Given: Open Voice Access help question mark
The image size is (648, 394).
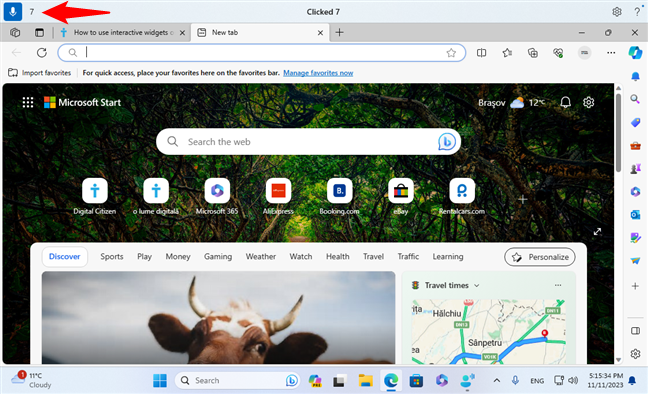Looking at the screenshot, I should (x=637, y=12).
